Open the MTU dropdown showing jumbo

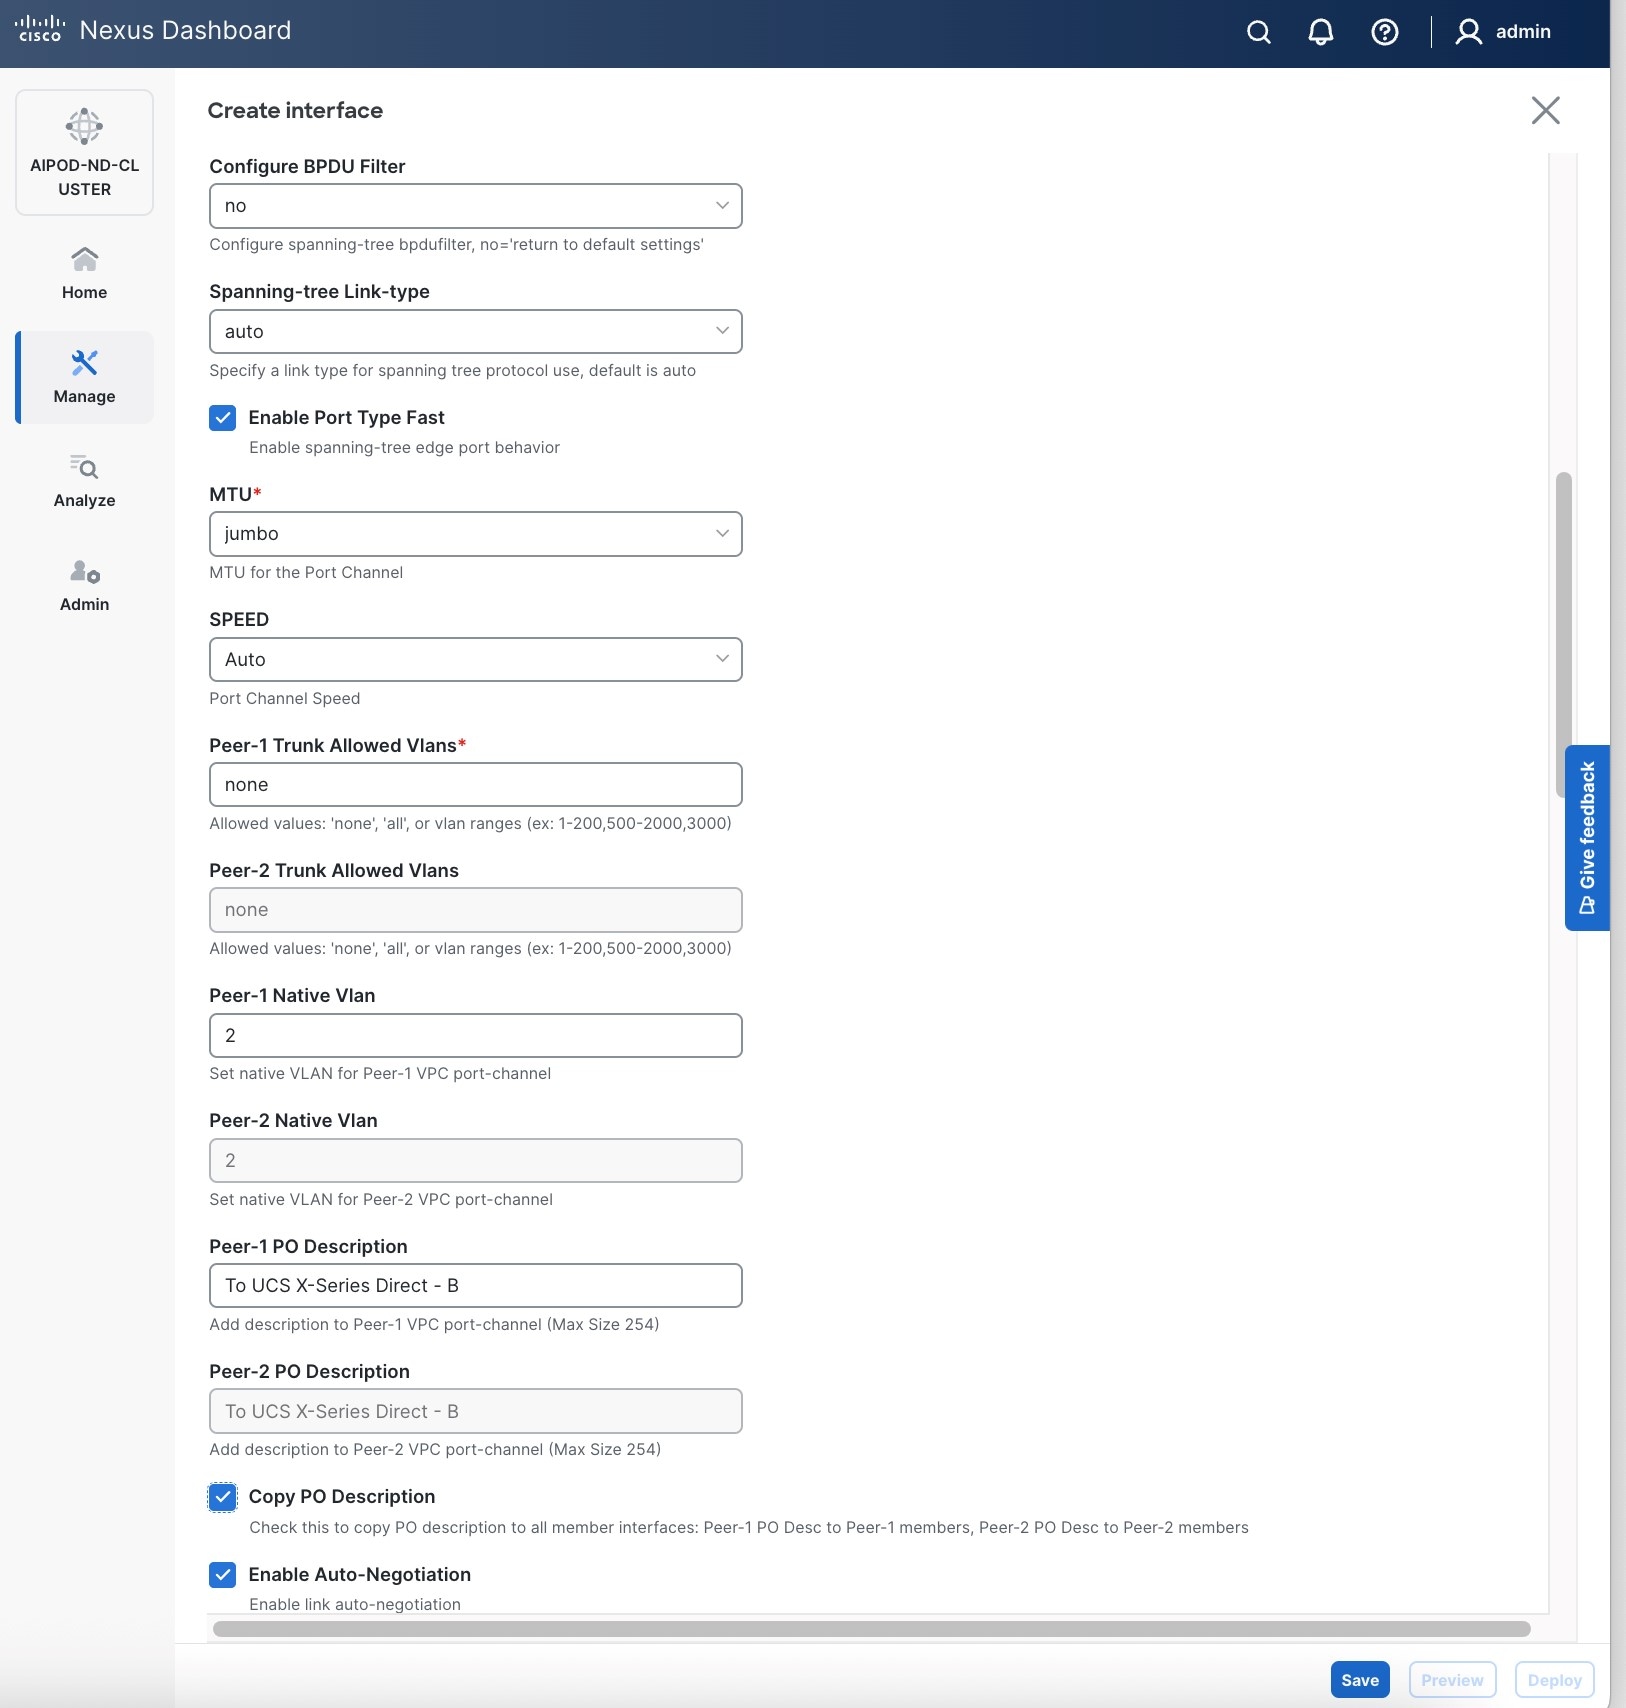click(475, 533)
